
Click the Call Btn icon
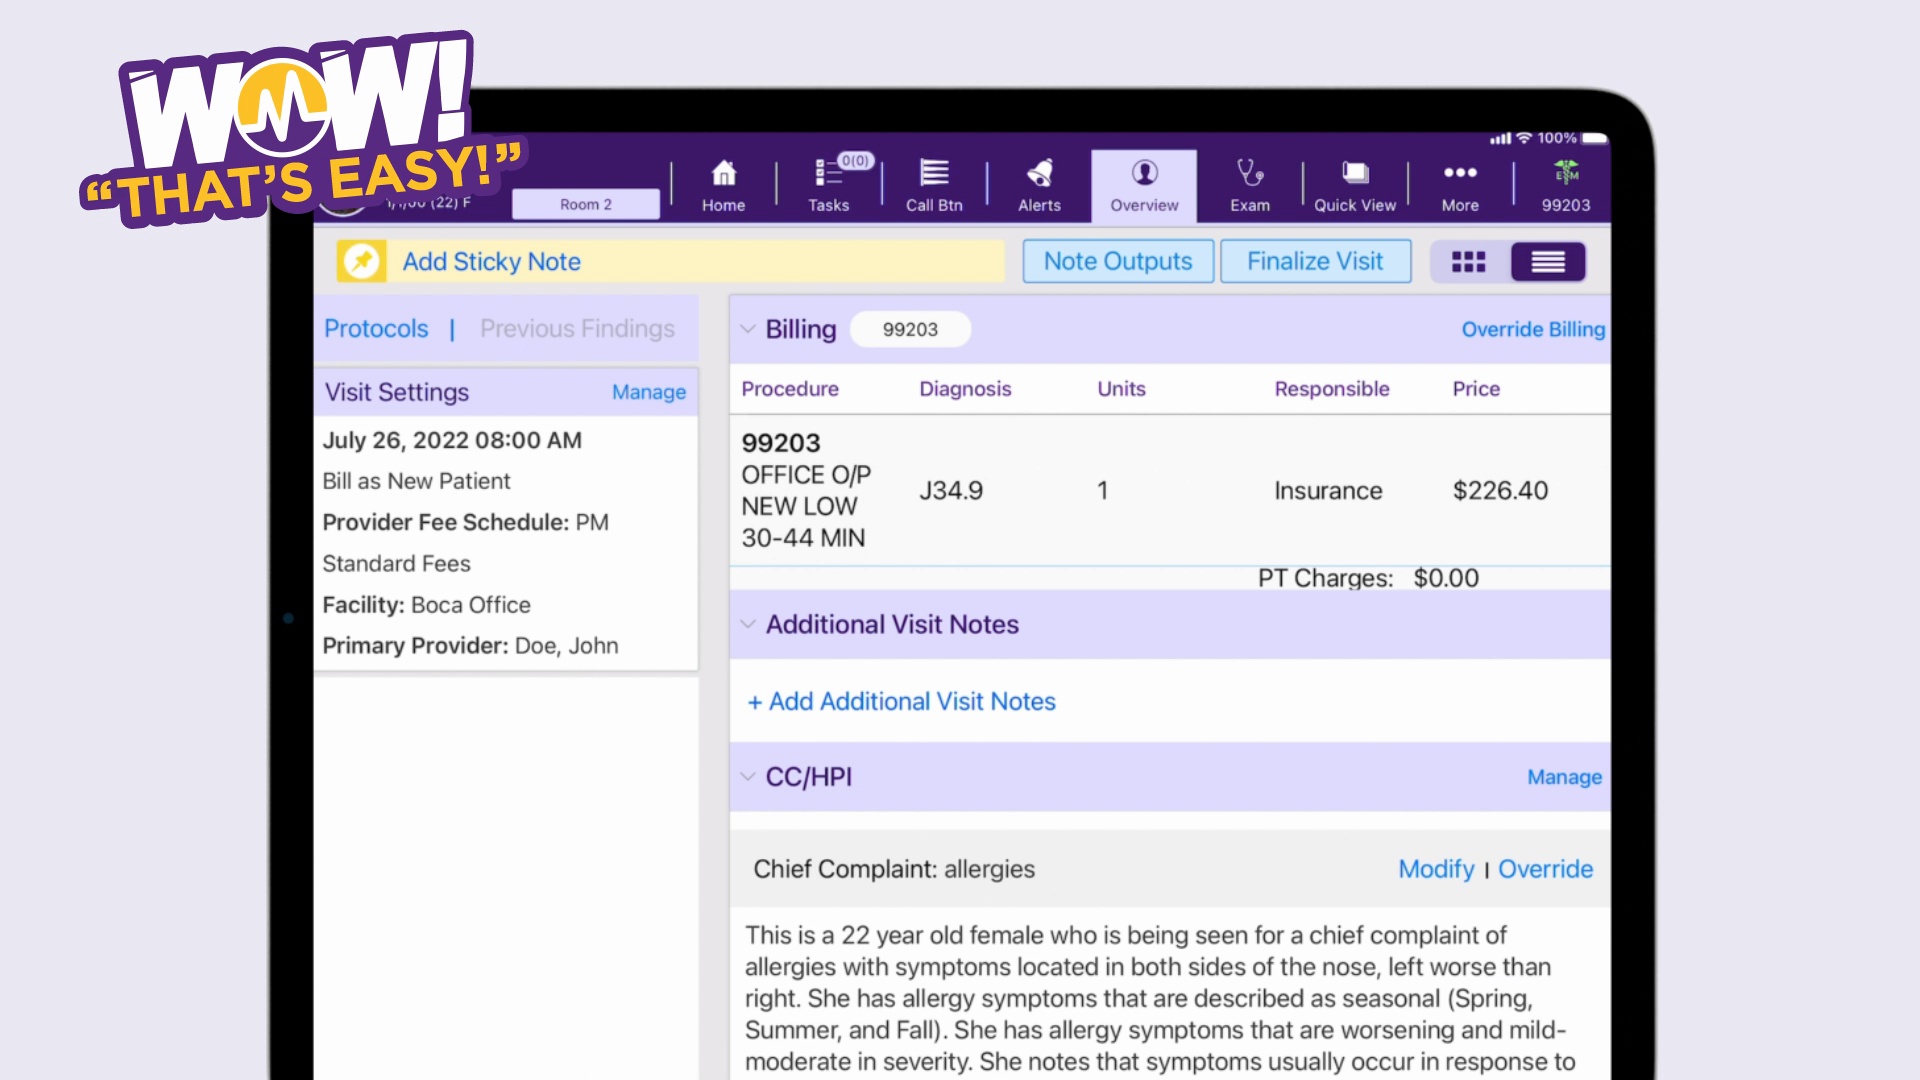point(933,175)
